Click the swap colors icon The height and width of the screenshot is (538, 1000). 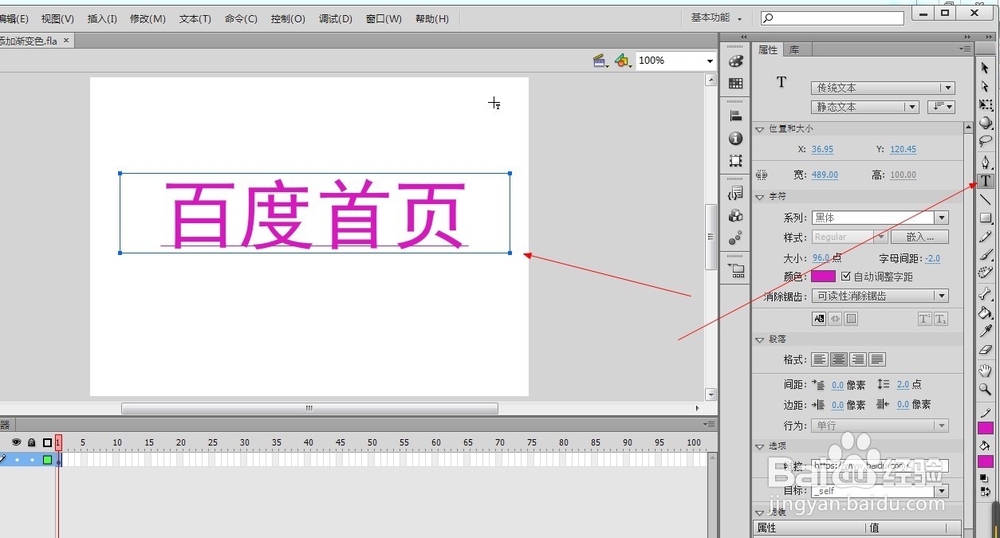985,491
